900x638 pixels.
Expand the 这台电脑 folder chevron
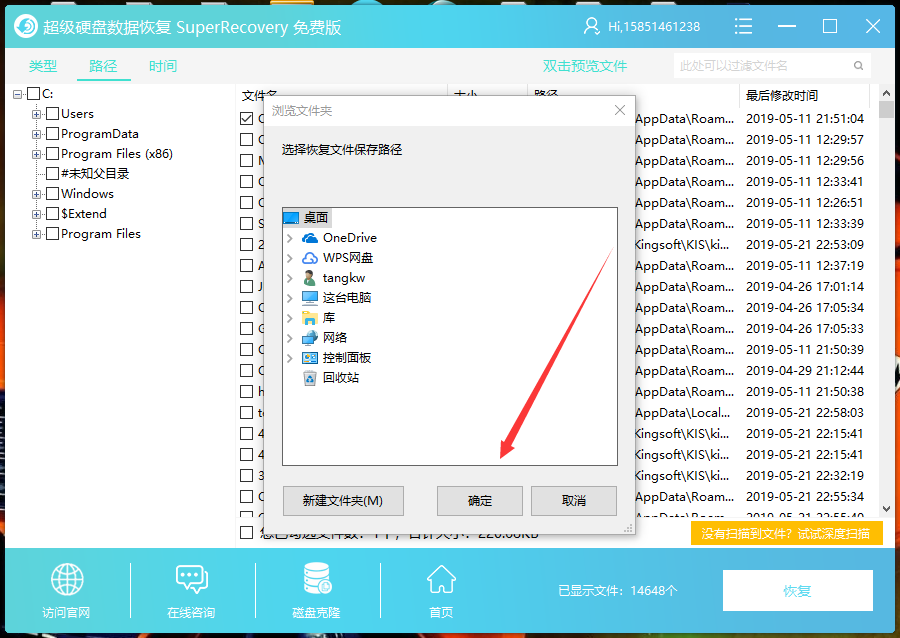(x=290, y=298)
